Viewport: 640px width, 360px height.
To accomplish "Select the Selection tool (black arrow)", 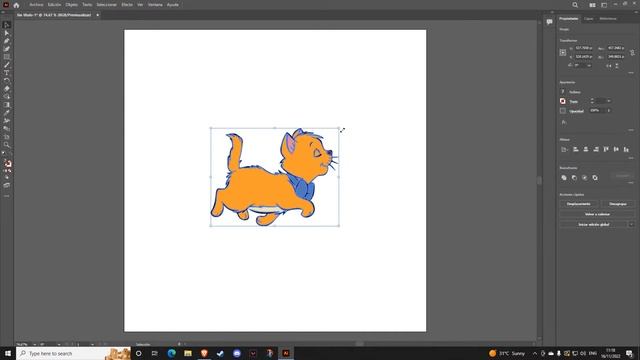I will coord(7,25).
